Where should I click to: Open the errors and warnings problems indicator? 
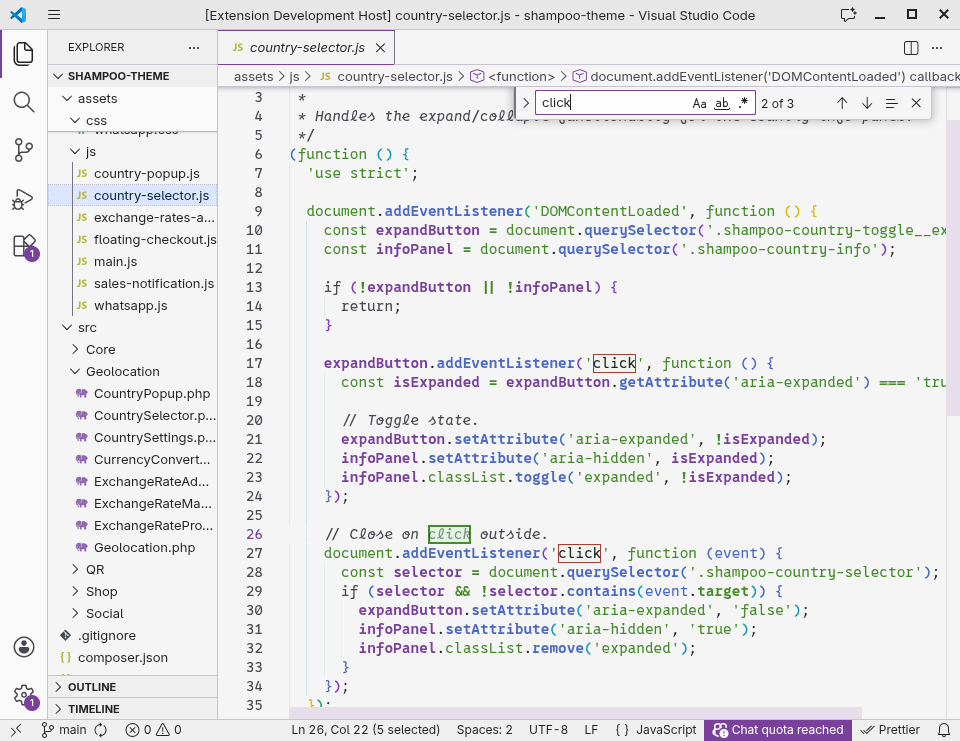click(x=153, y=730)
